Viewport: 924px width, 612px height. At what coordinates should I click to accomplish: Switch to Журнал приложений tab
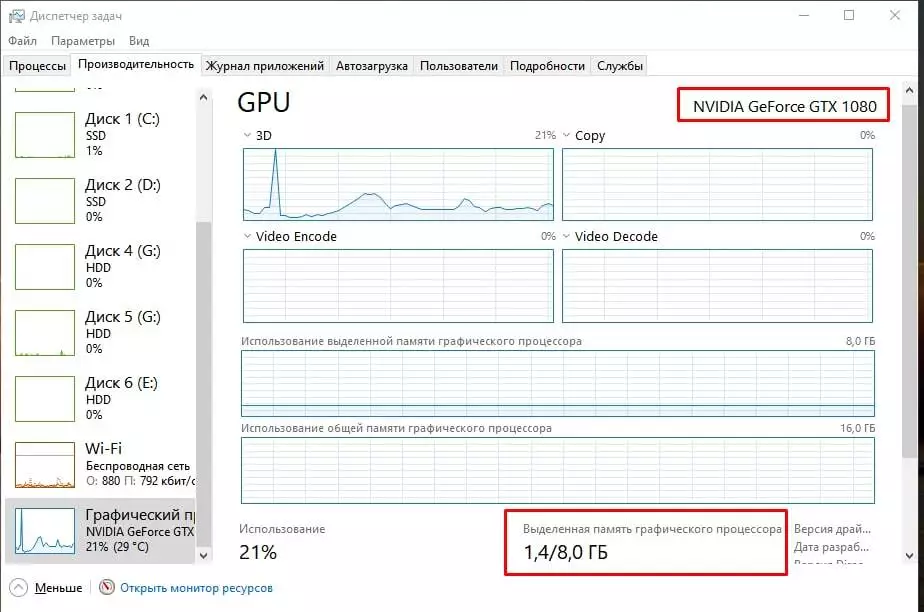[265, 65]
